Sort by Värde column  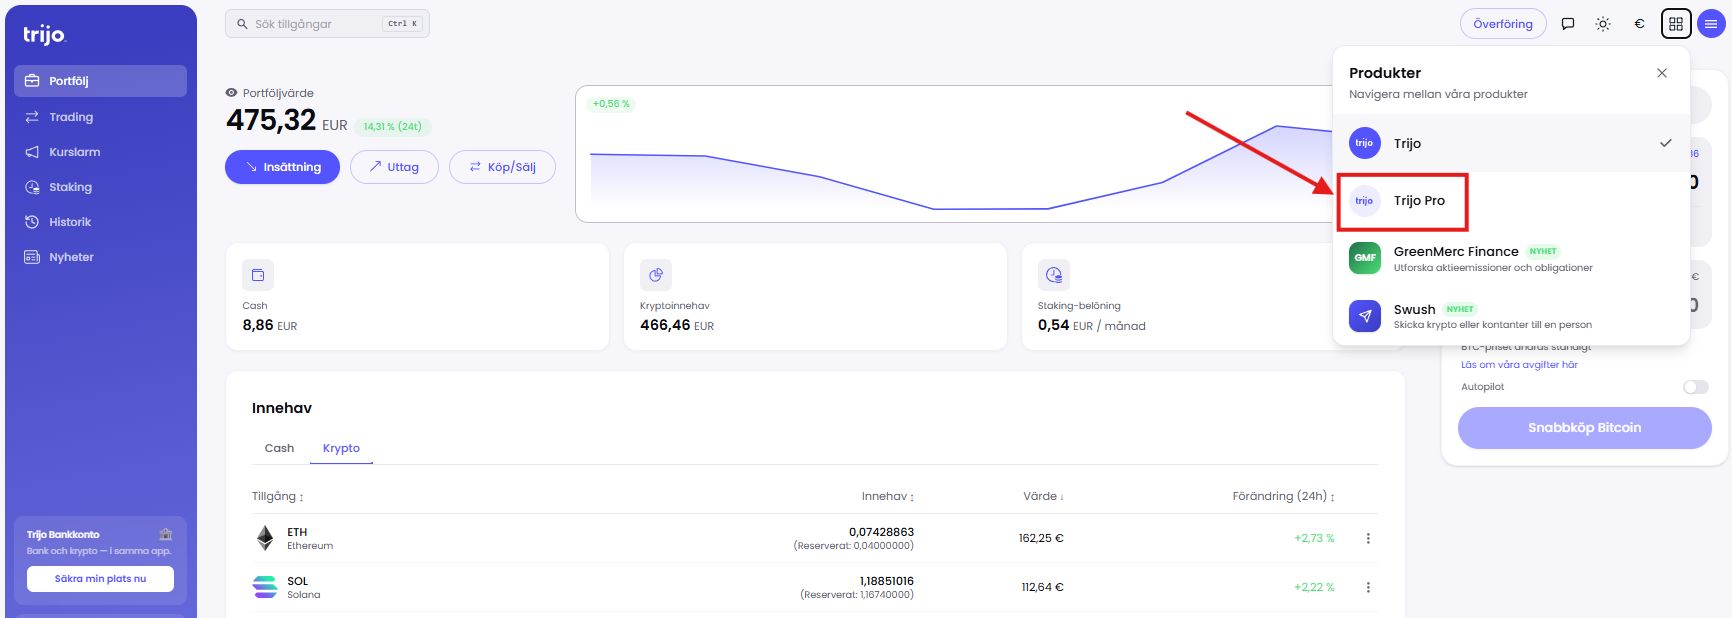pos(1043,496)
